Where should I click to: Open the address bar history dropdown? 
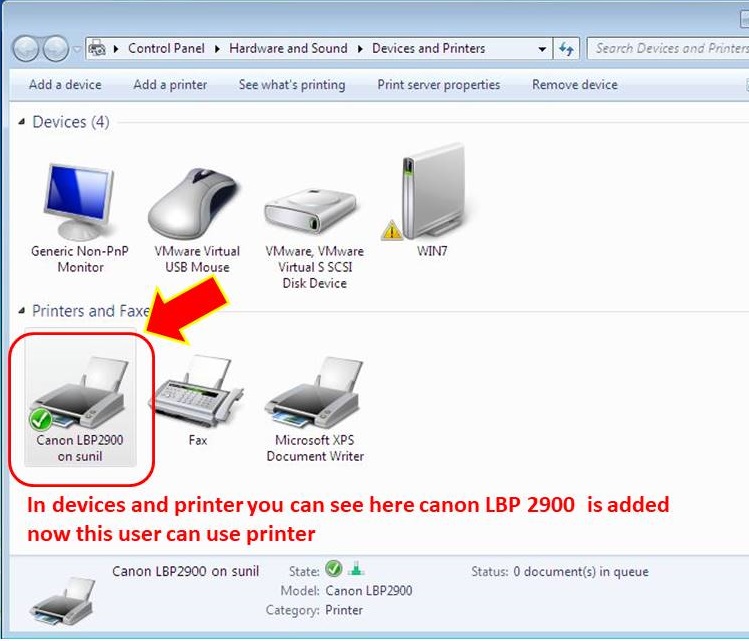542,49
